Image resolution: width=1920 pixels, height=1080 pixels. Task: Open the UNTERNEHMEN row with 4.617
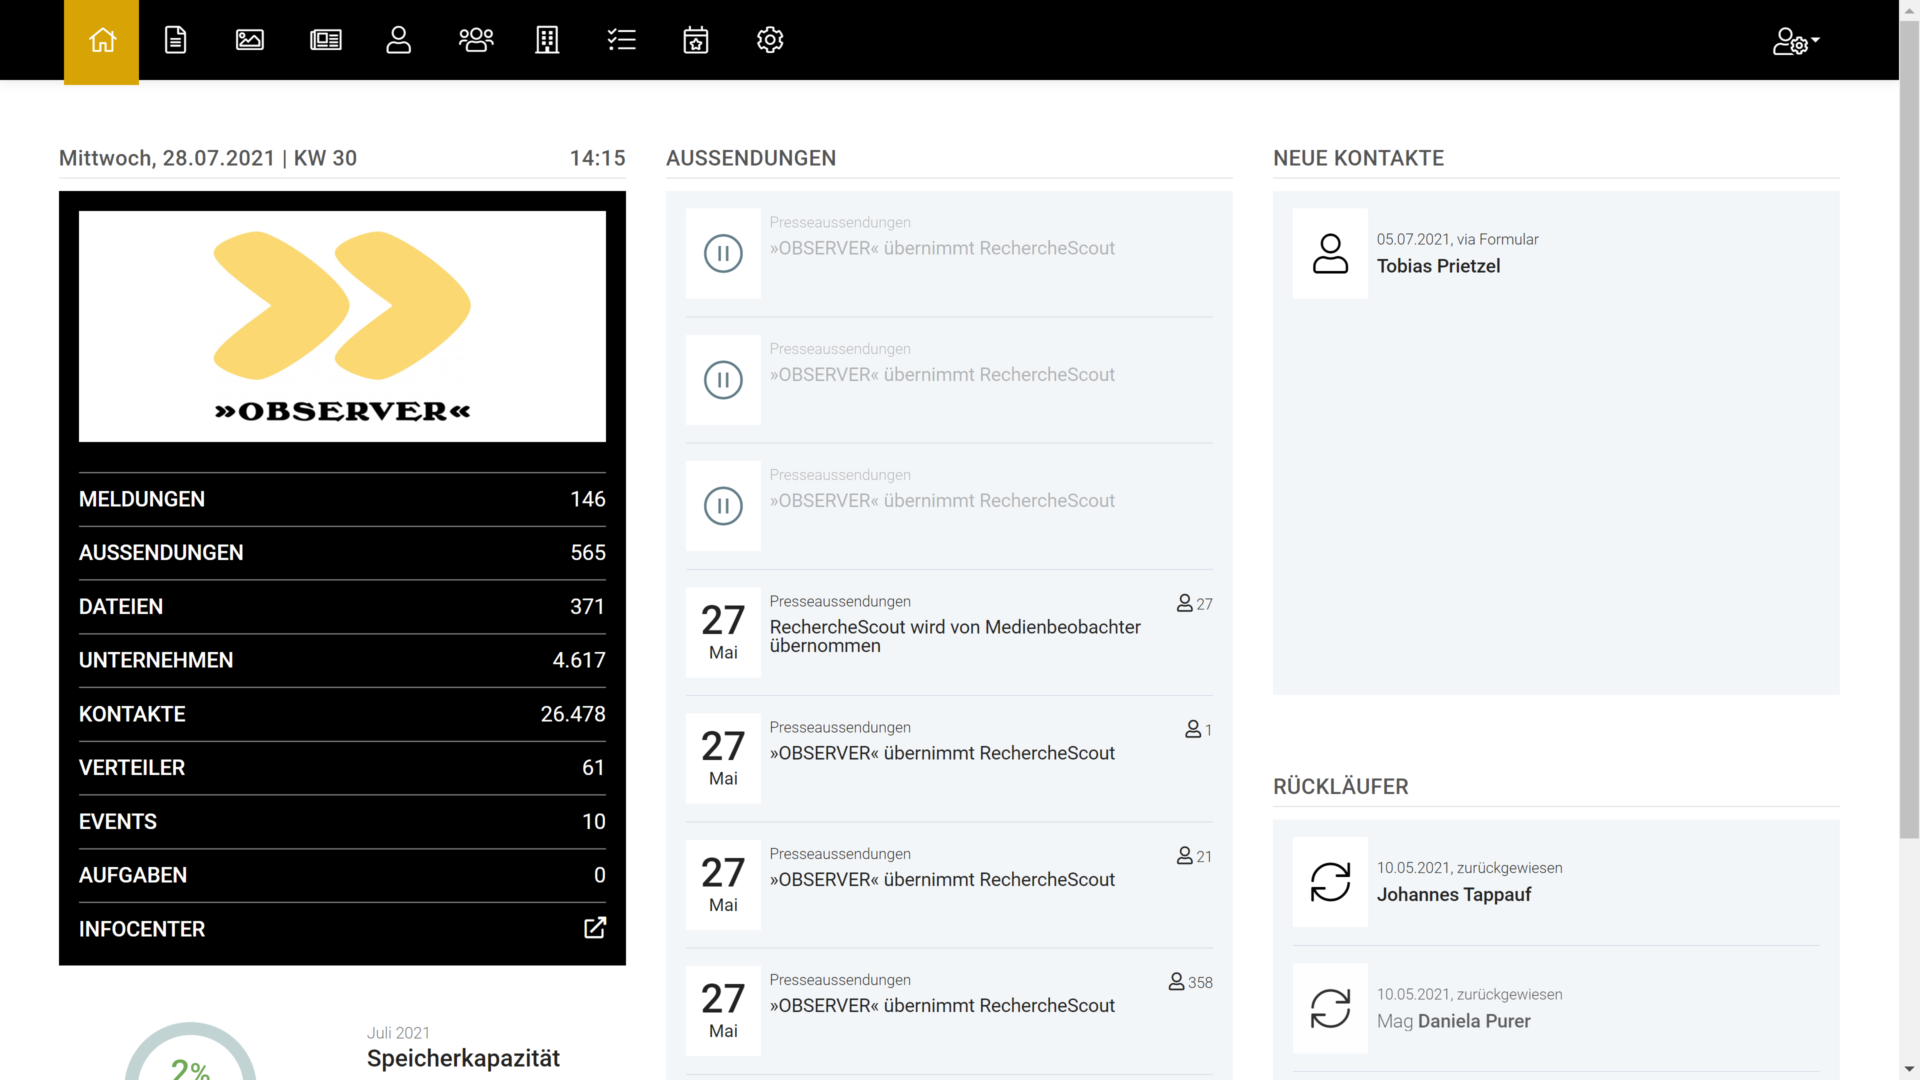point(342,660)
